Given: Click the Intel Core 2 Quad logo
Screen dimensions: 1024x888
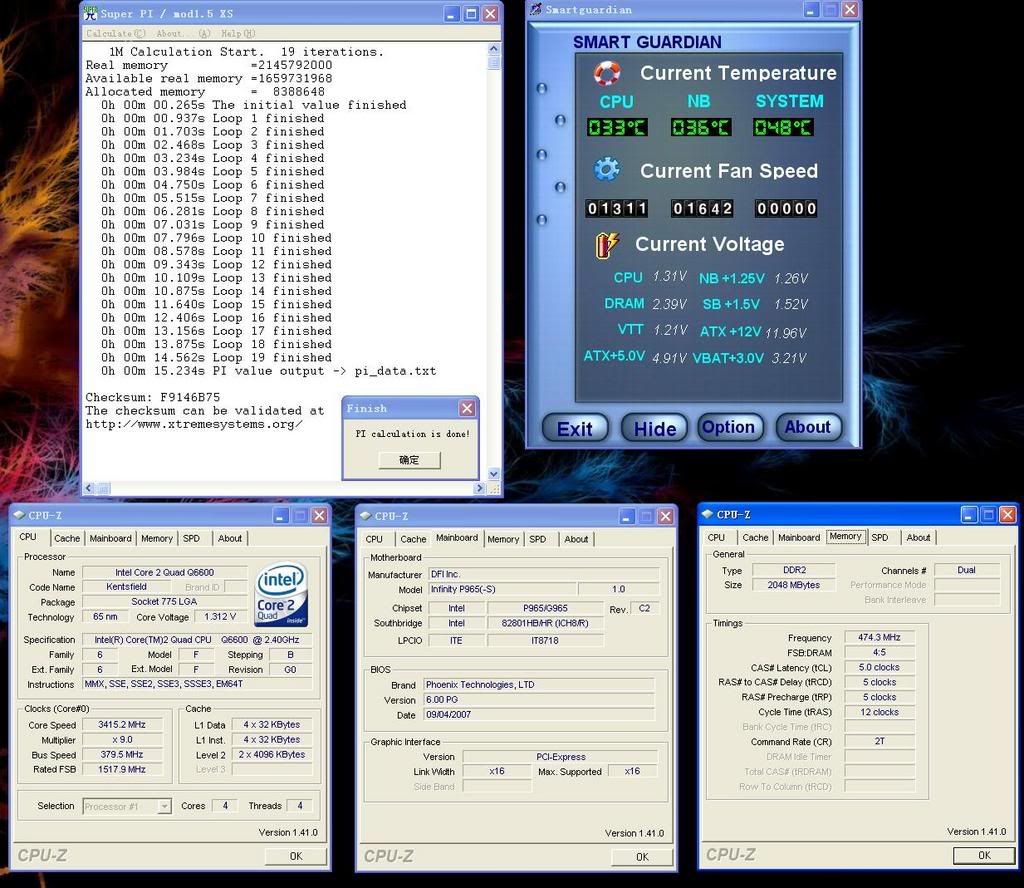Looking at the screenshot, I should (281, 594).
